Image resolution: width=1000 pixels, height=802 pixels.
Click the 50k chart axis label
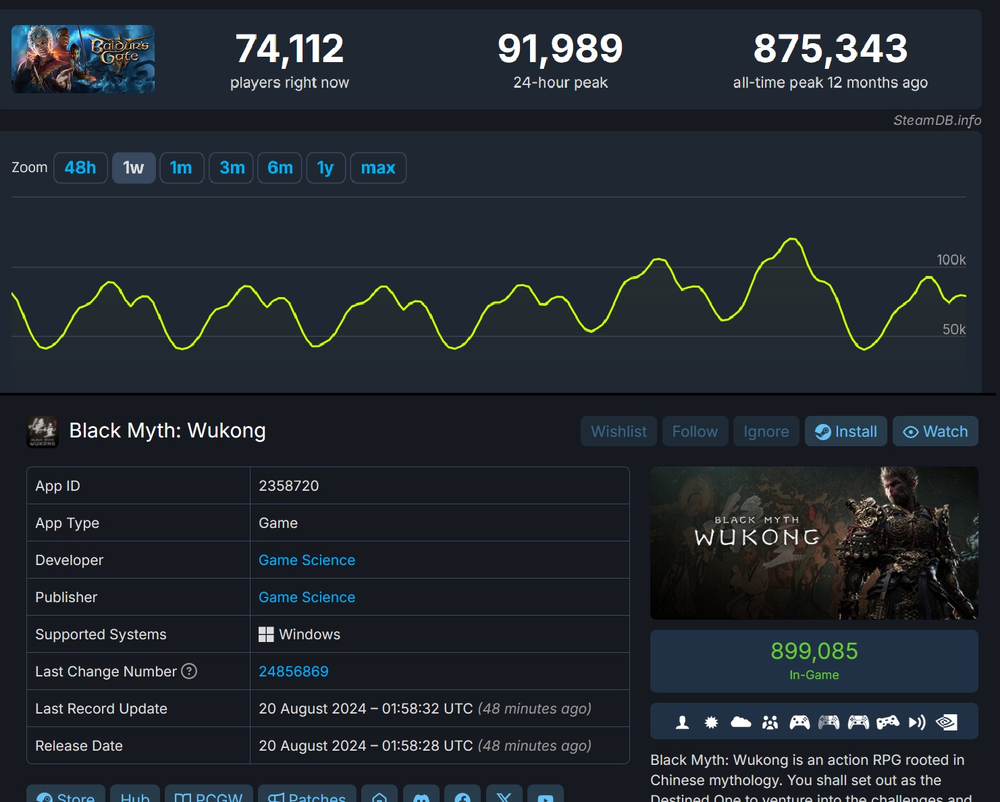pos(954,329)
